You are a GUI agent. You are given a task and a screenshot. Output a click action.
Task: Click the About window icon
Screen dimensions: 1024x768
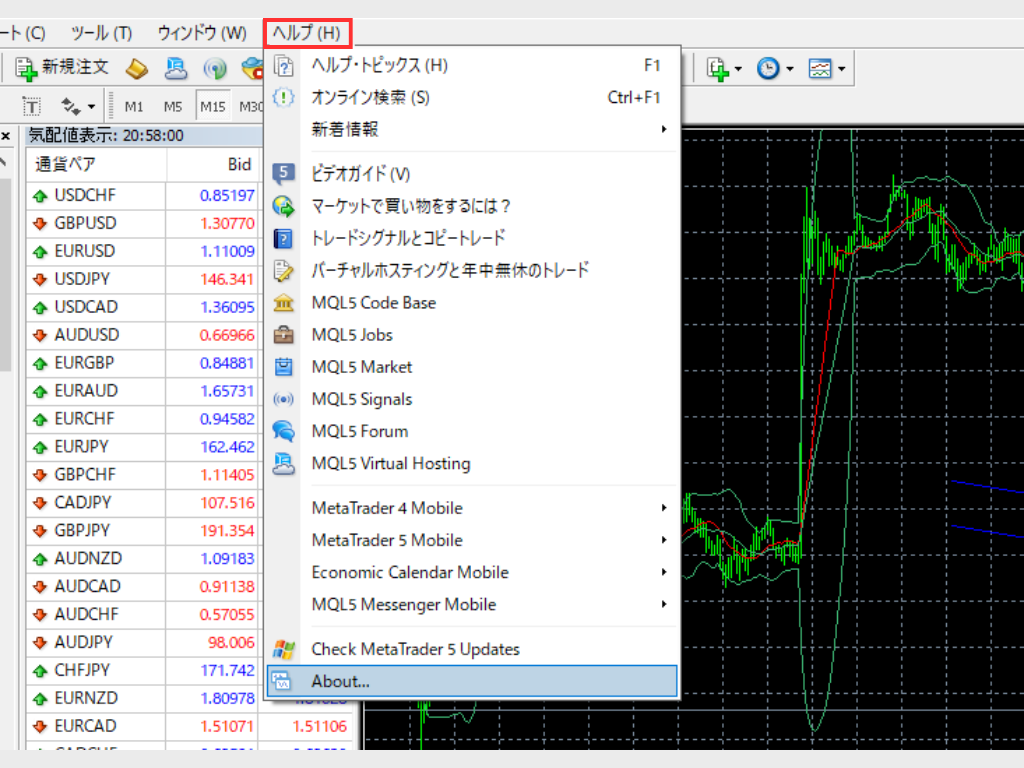coord(281,680)
